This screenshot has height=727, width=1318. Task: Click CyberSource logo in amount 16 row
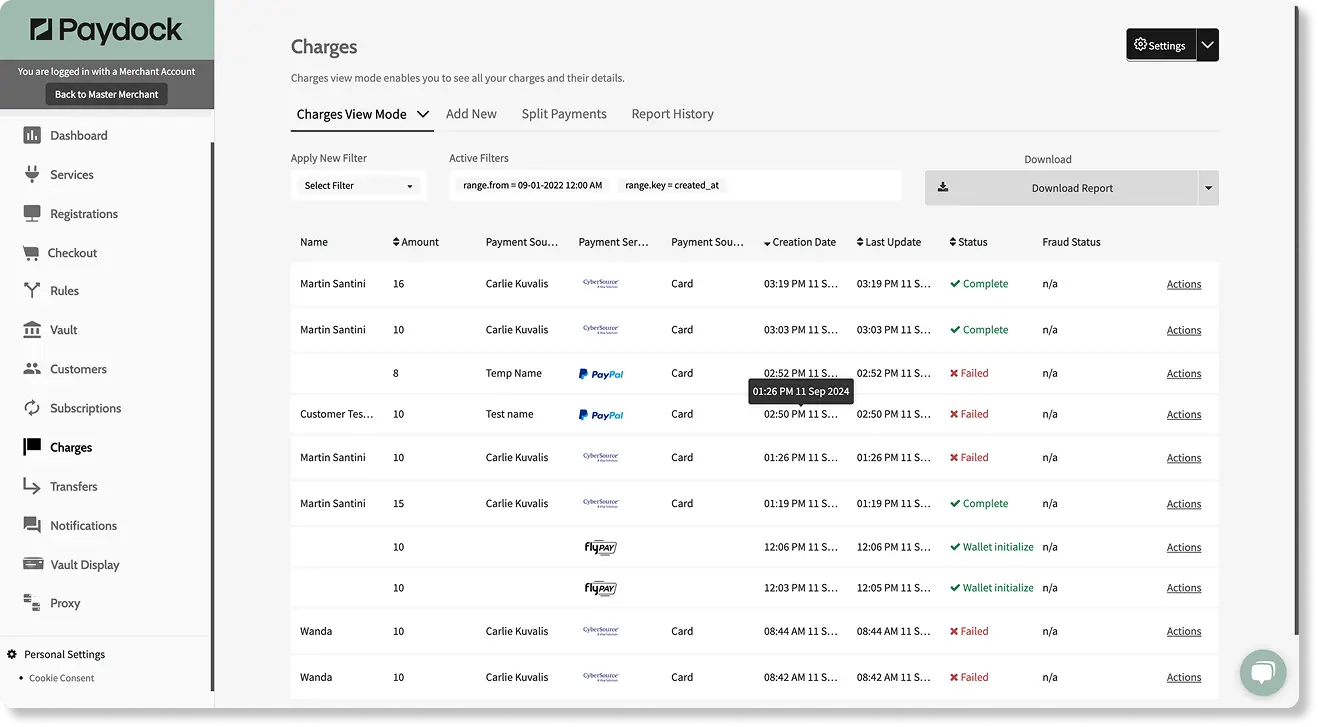point(601,284)
